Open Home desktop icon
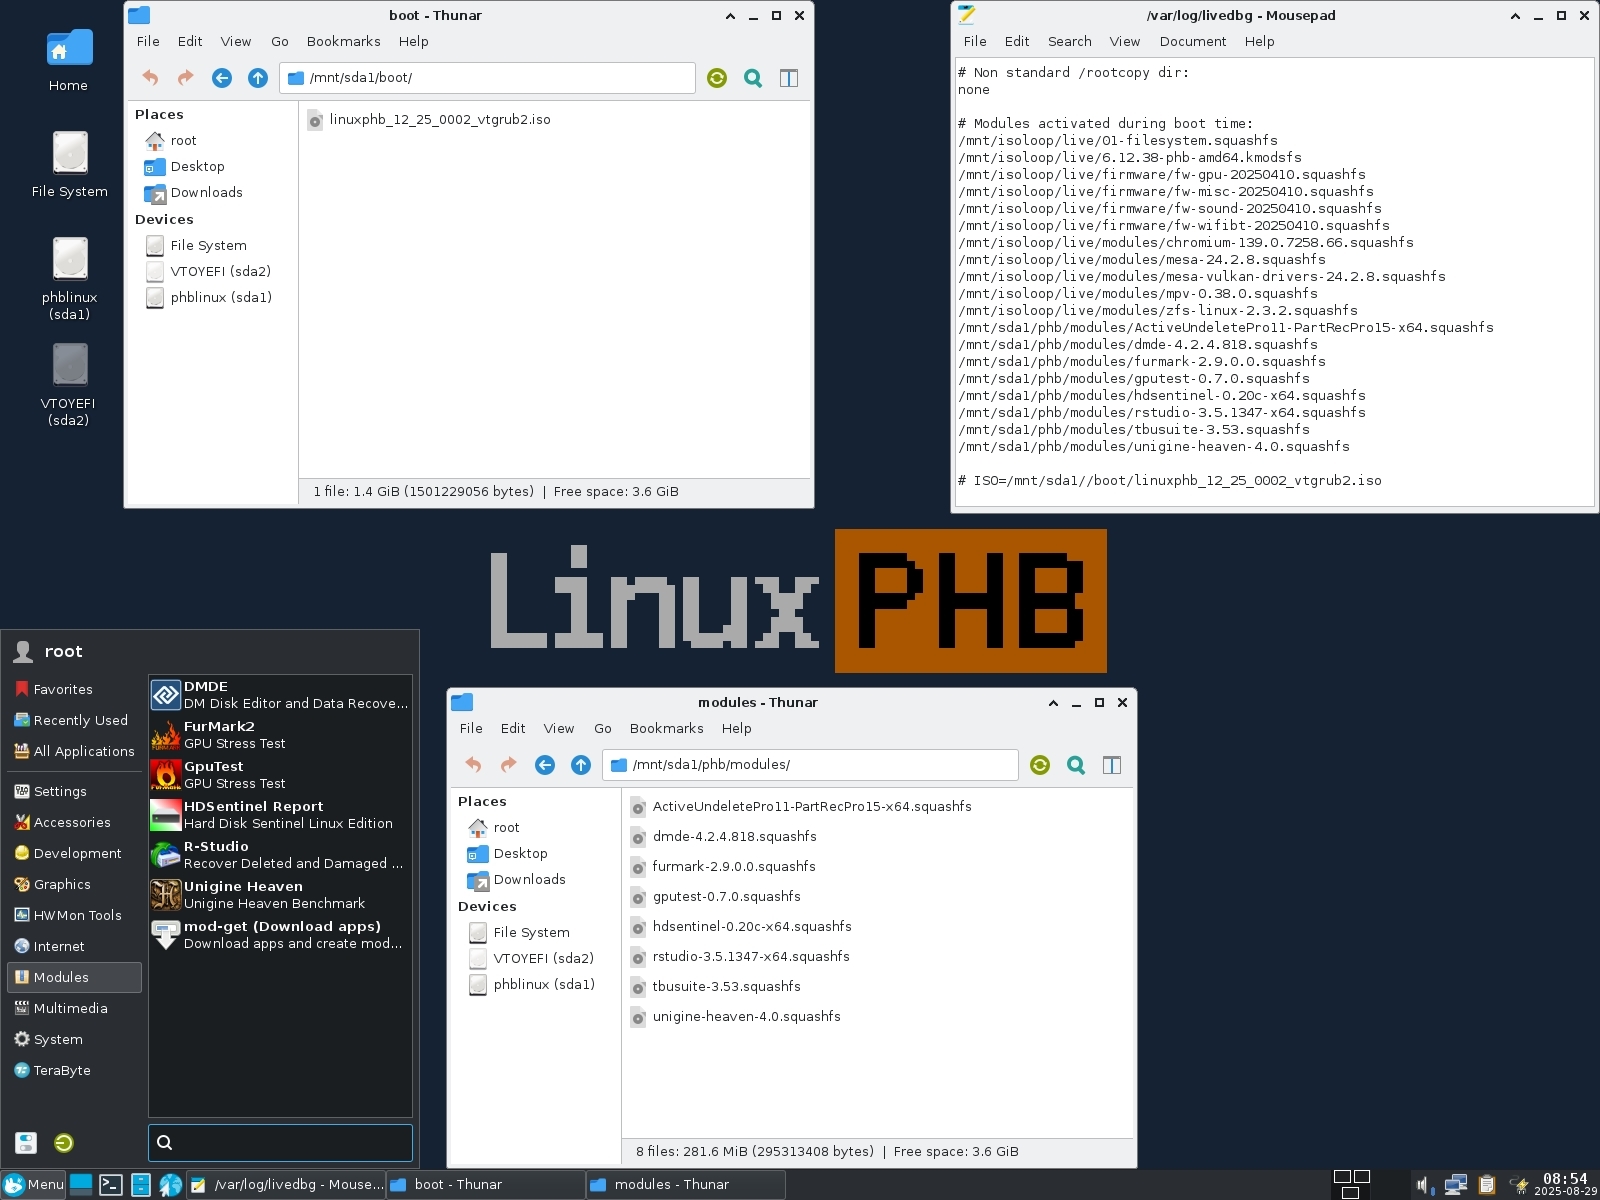 pos(69,60)
